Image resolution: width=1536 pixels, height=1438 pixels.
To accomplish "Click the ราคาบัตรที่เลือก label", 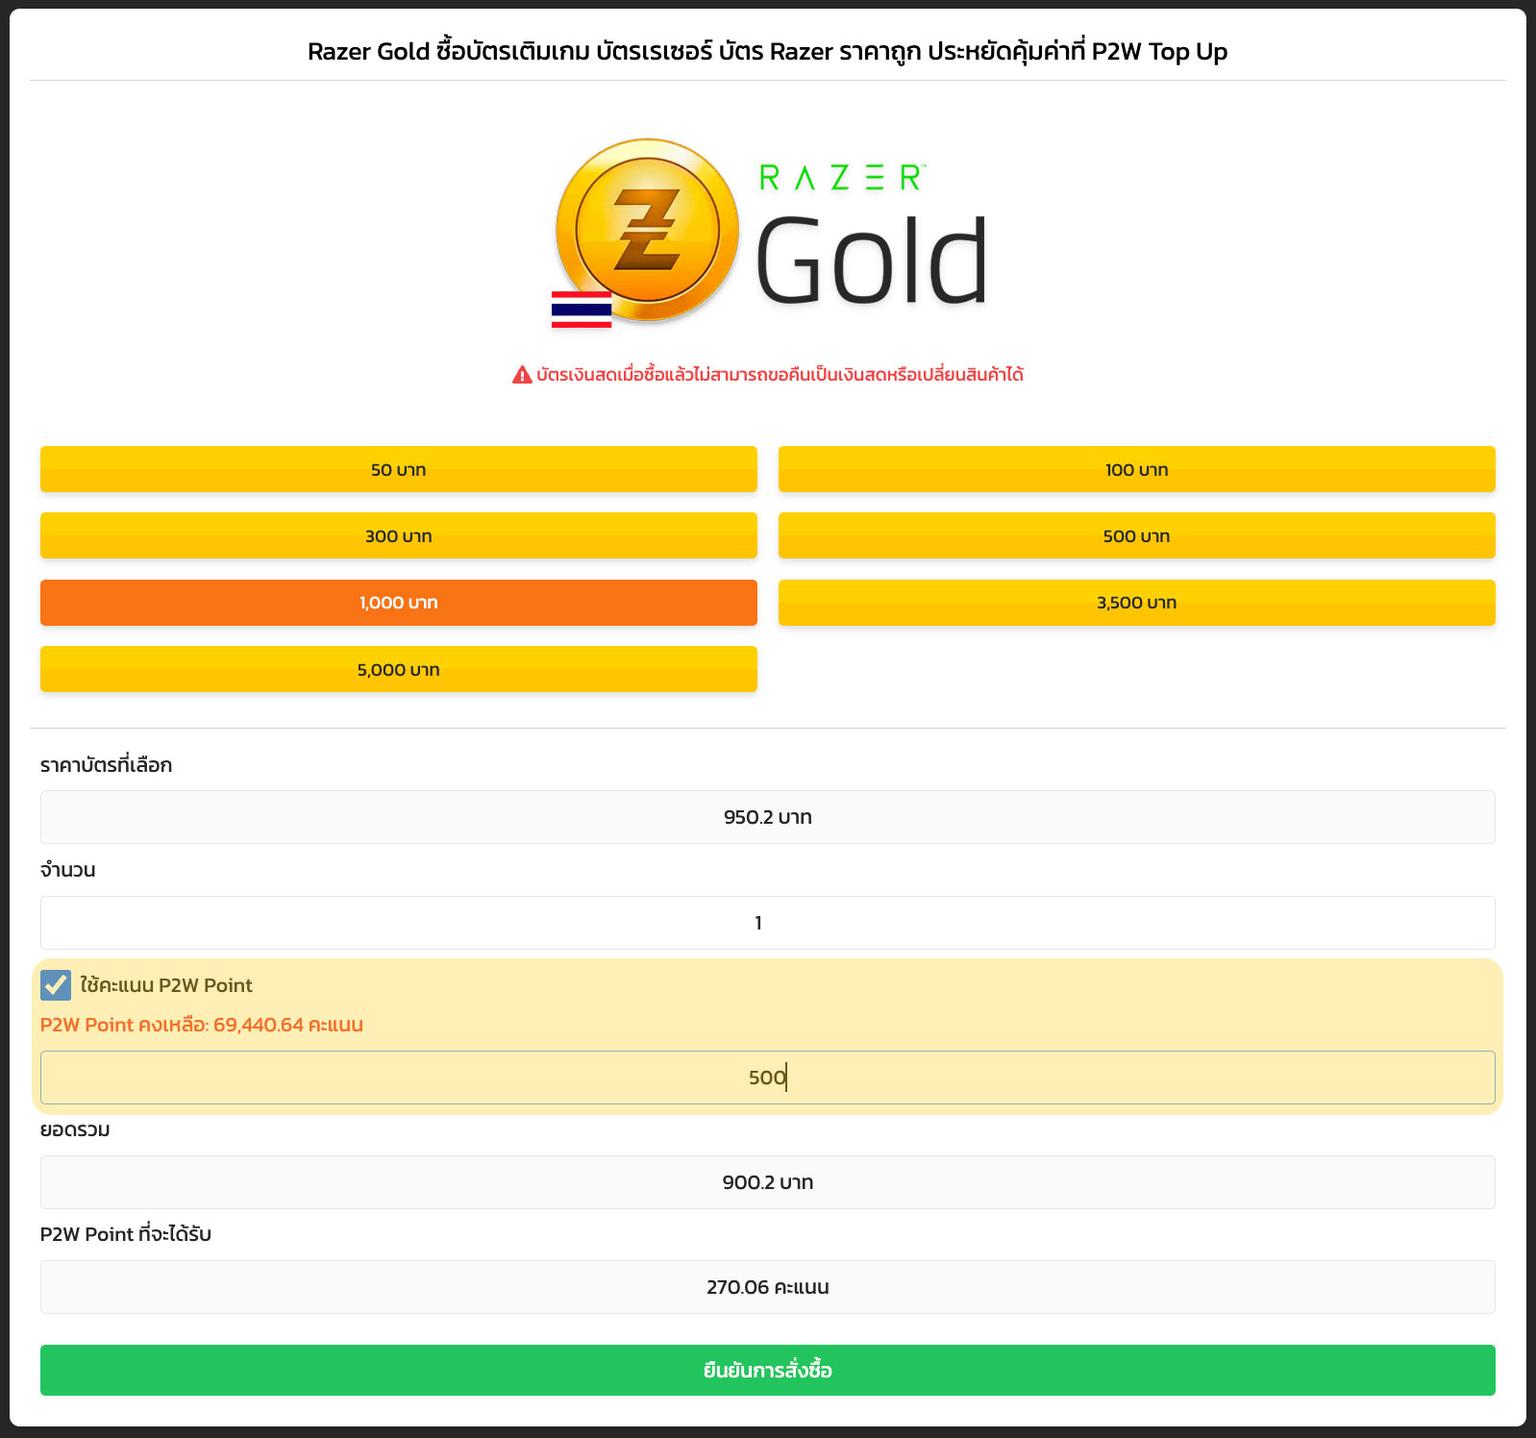I will 106,765.
